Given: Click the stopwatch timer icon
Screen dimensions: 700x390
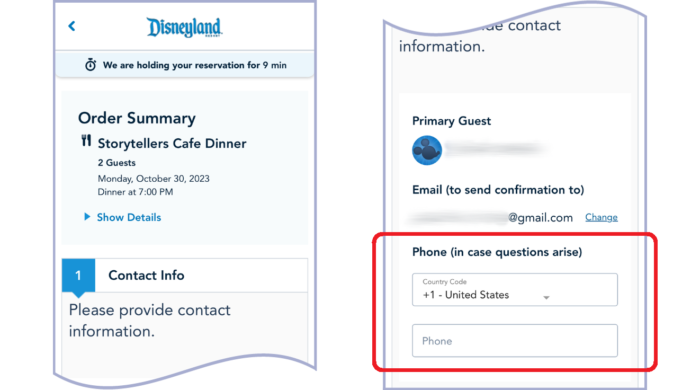Looking at the screenshot, I should 91,65.
